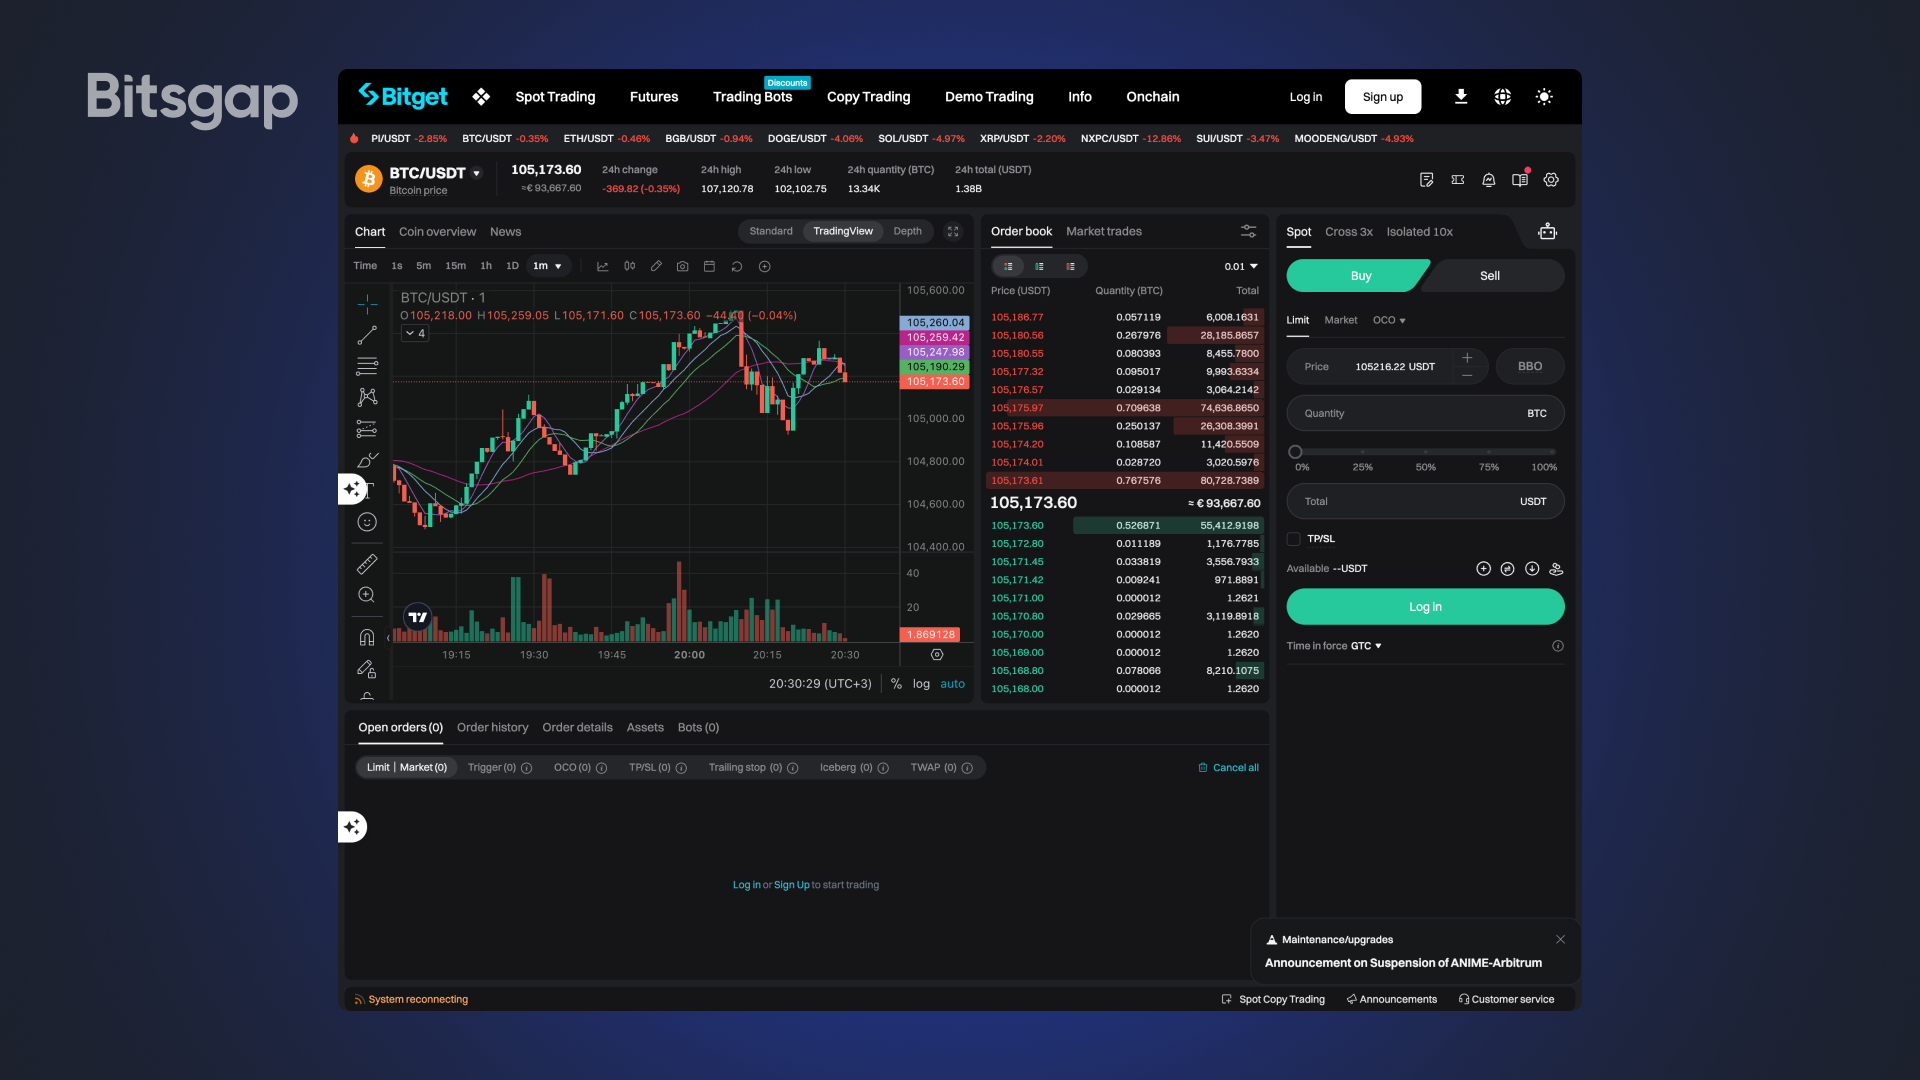This screenshot has height=1080, width=1920.
Task: Open Customer service link in footer
Action: coord(1506,999)
